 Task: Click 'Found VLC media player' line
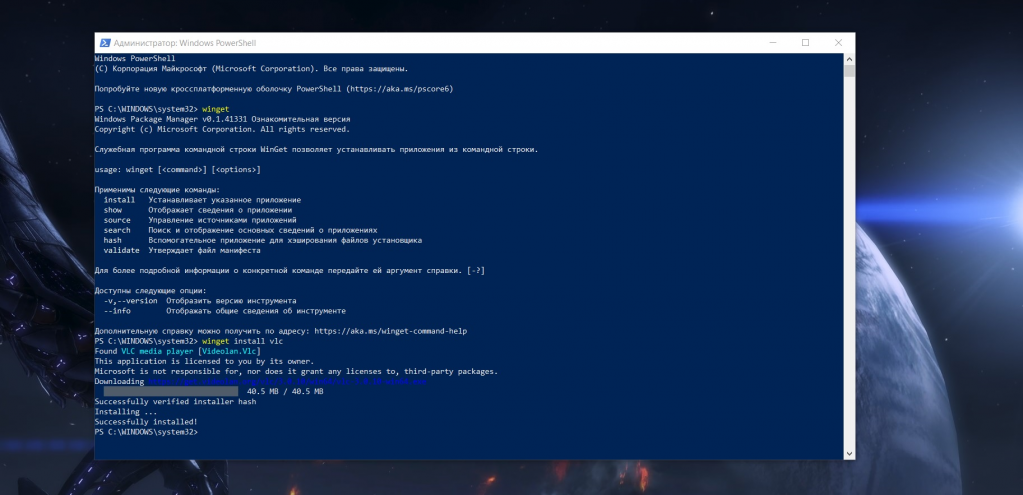[x=177, y=352]
